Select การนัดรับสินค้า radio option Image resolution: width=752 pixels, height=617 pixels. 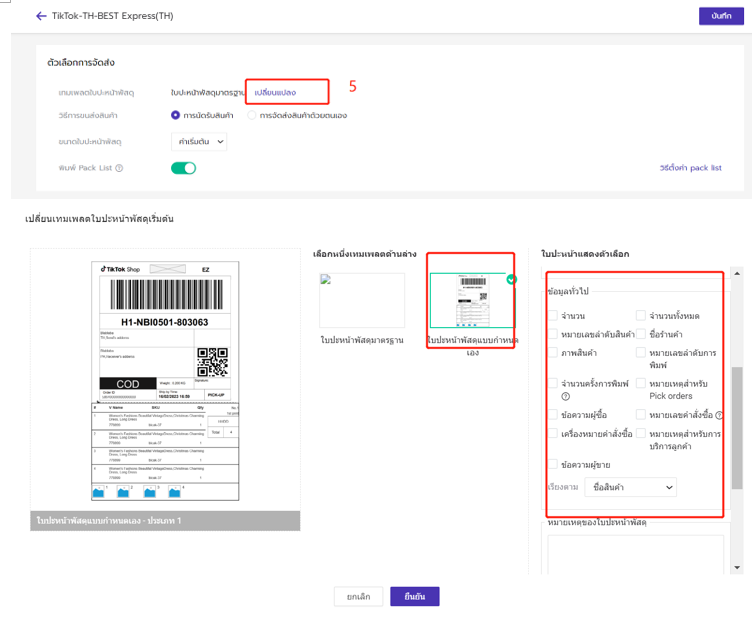[x=176, y=116]
